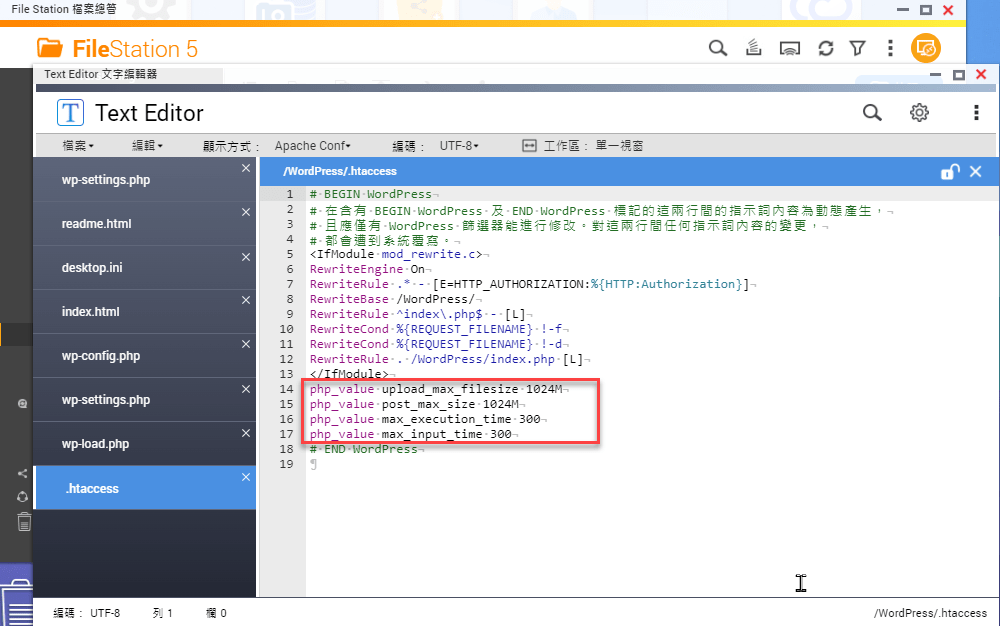Click the max_input_time 300 line
Screen dimensions: 1000x626
411,434
